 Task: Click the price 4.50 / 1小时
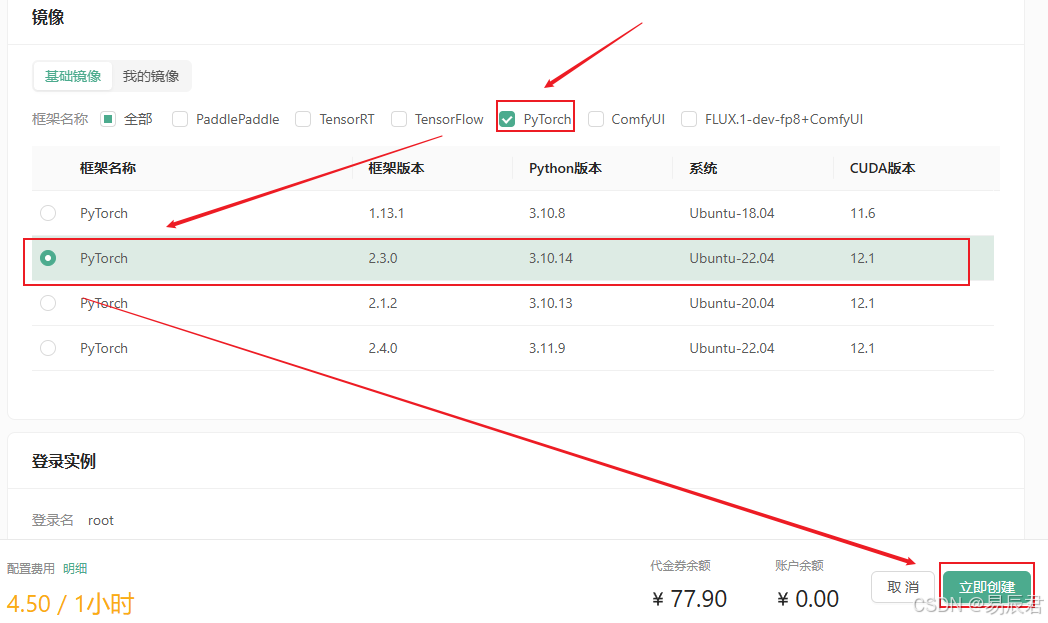(x=70, y=604)
